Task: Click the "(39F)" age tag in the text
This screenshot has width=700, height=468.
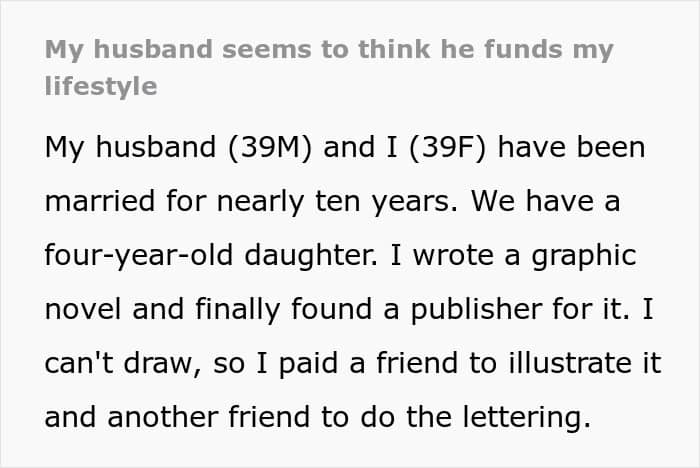Action: coord(446,147)
